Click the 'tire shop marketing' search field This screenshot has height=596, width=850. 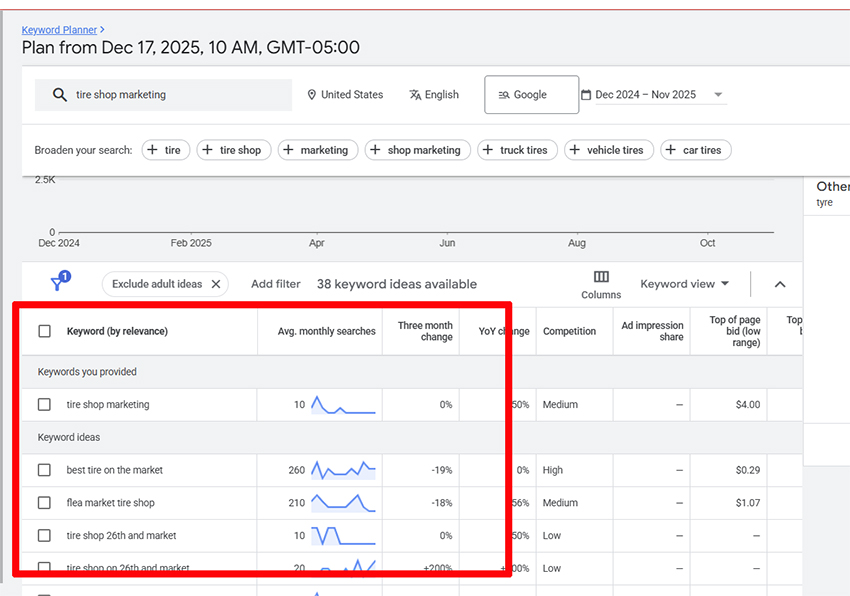[x=180, y=95]
